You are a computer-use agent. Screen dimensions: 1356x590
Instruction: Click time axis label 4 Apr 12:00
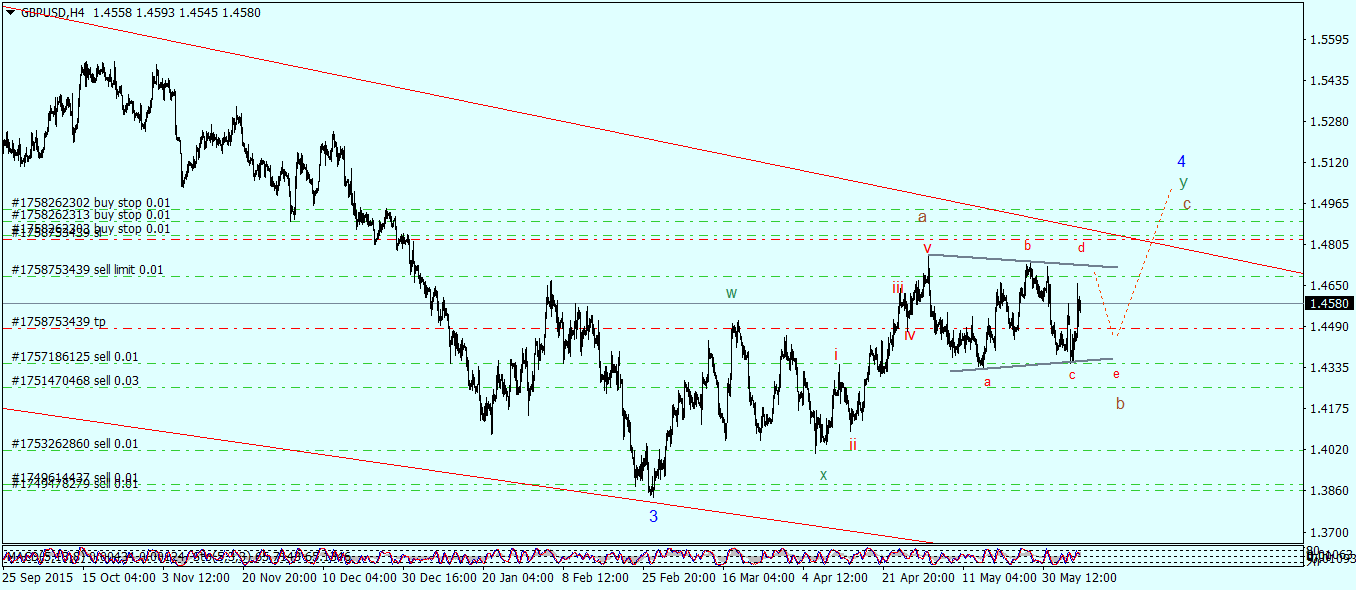pos(835,578)
